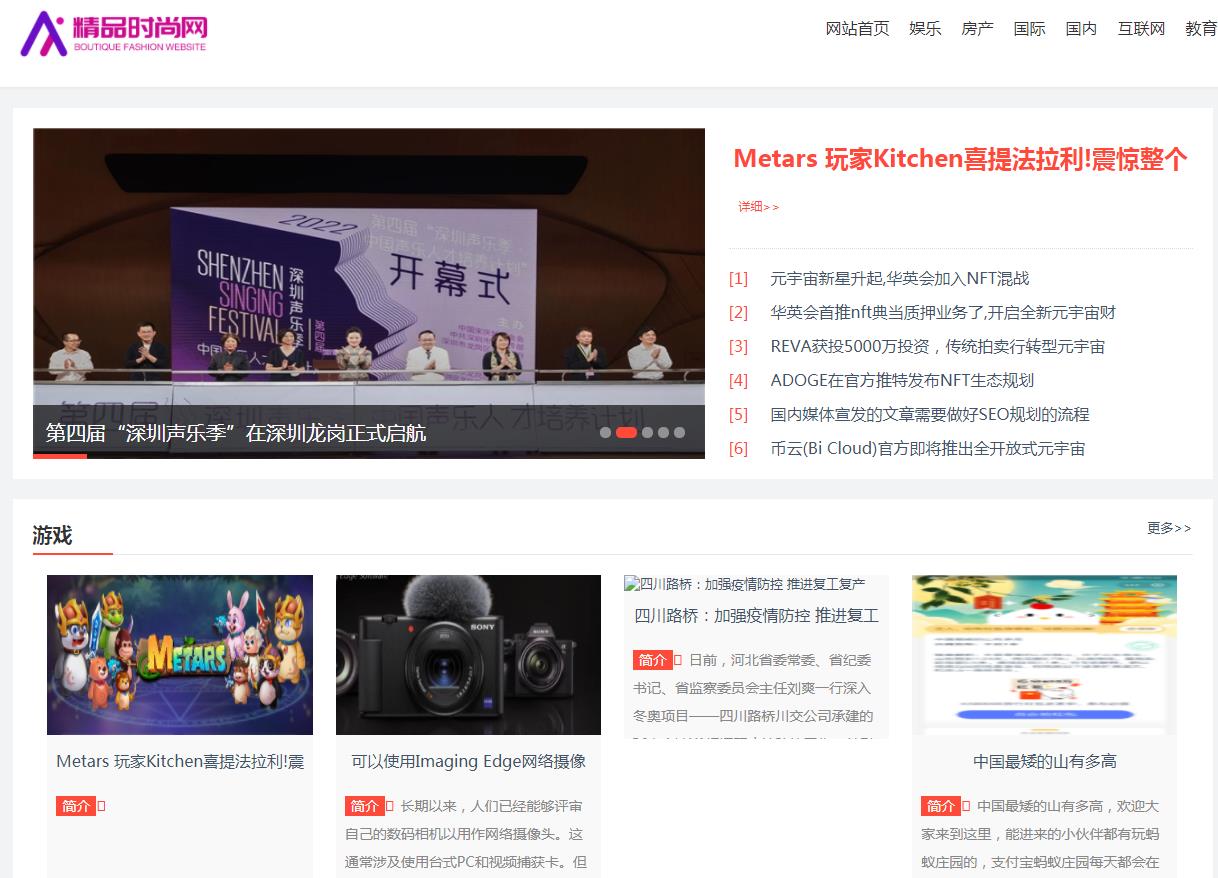Open 更多>> in the 游戏 section
The height and width of the screenshot is (878, 1218).
[1169, 528]
